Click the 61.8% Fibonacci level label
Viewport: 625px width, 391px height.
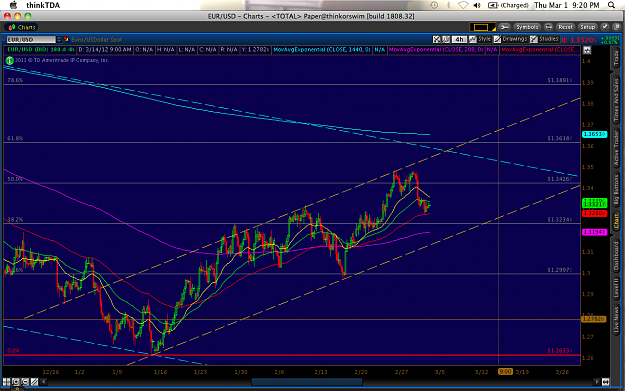coord(15,138)
